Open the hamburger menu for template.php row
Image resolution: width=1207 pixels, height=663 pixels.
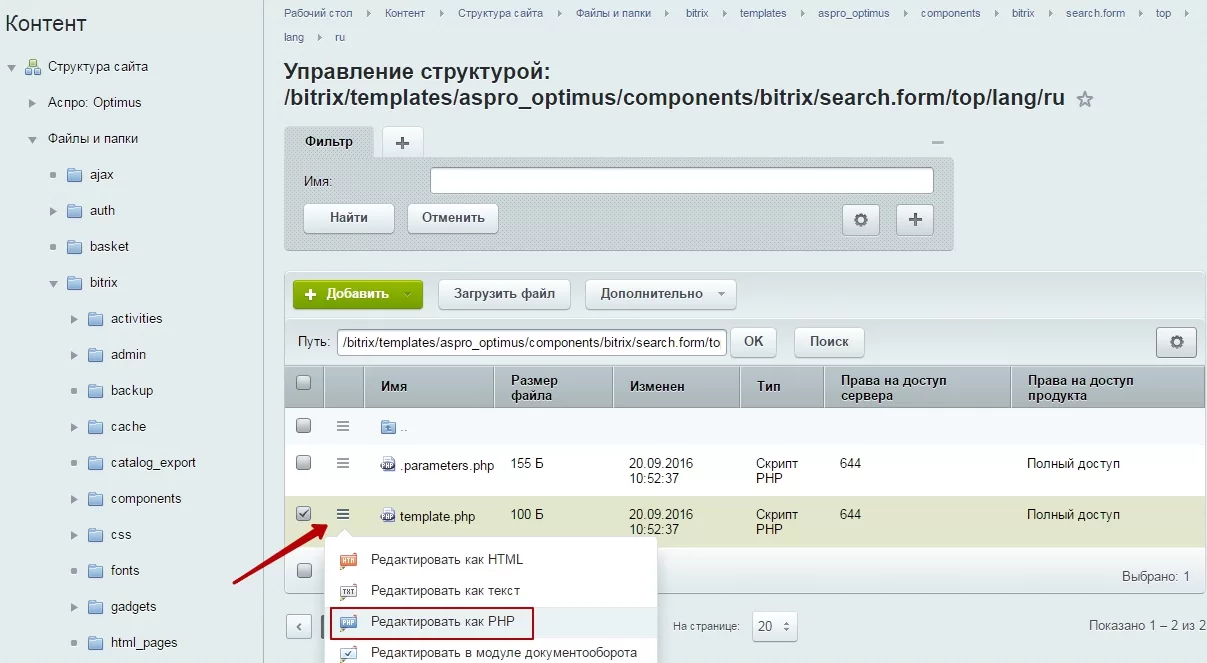pos(343,514)
